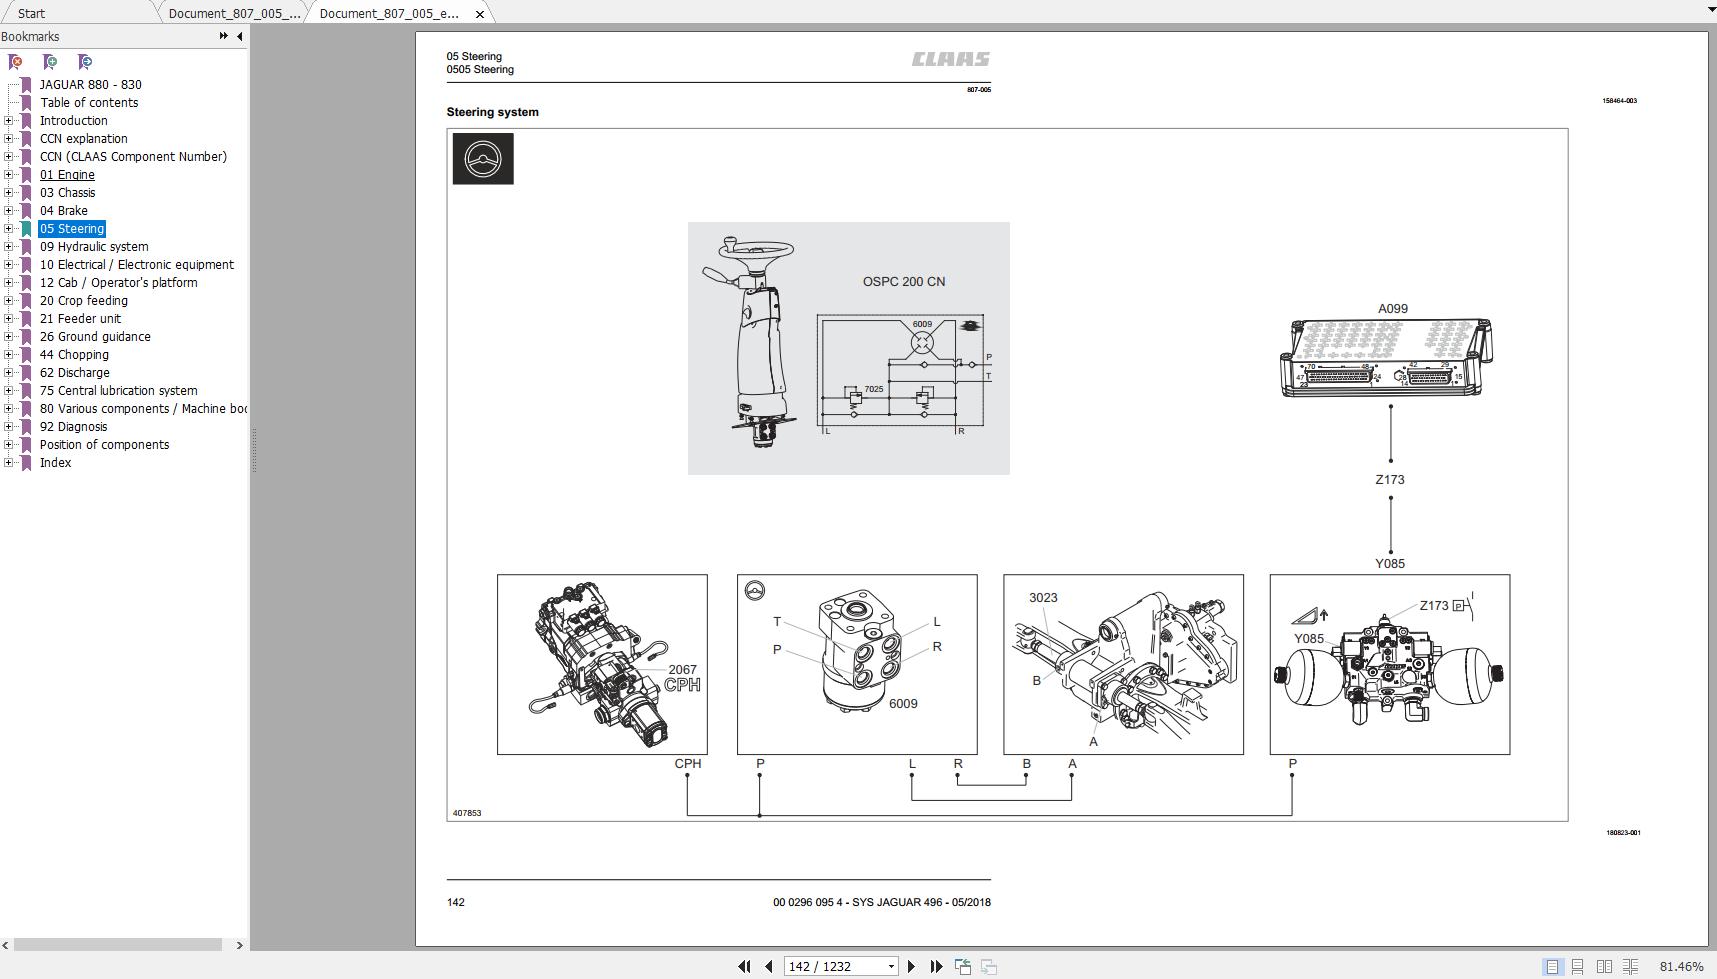Screen dimensions: 1717x979
Task: Click the Index bookmark icon
Action: (x=27, y=463)
